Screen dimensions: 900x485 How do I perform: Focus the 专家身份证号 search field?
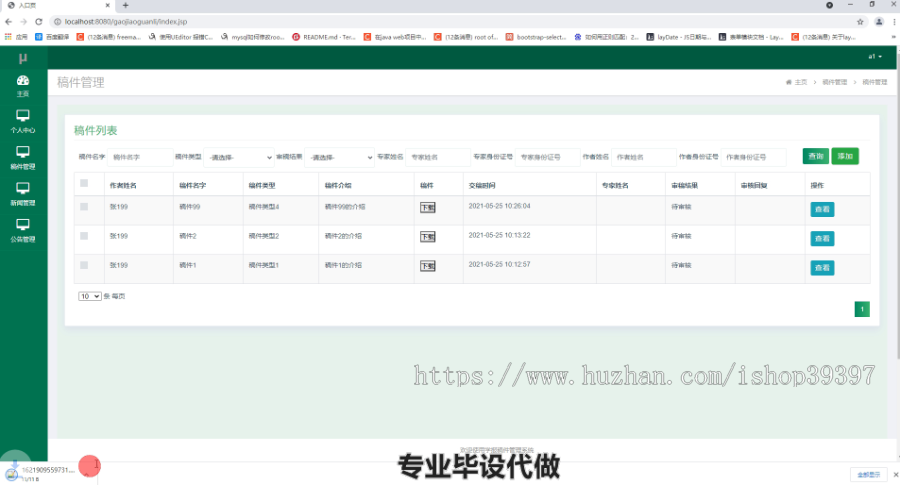[548, 157]
